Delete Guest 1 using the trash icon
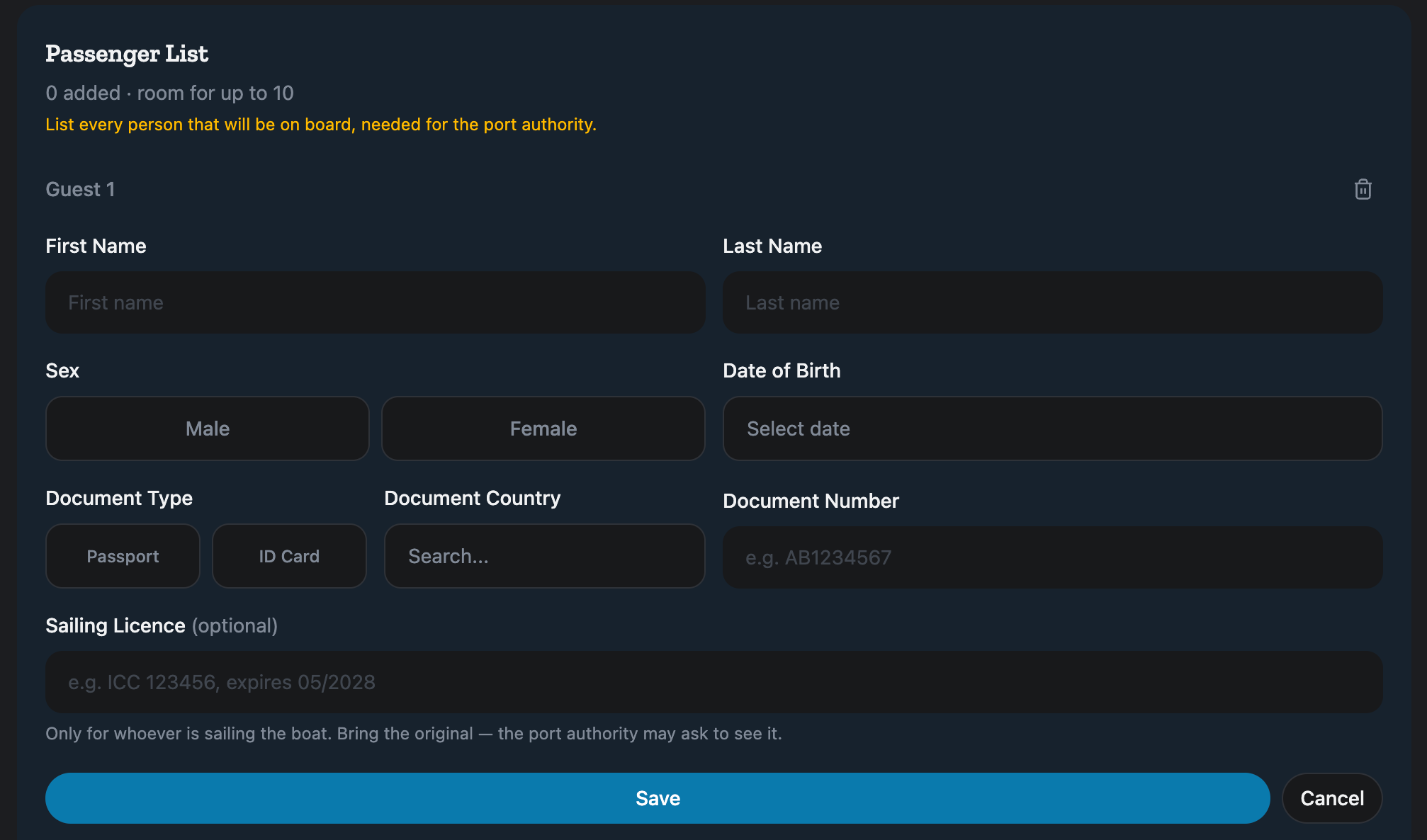 click(1363, 189)
